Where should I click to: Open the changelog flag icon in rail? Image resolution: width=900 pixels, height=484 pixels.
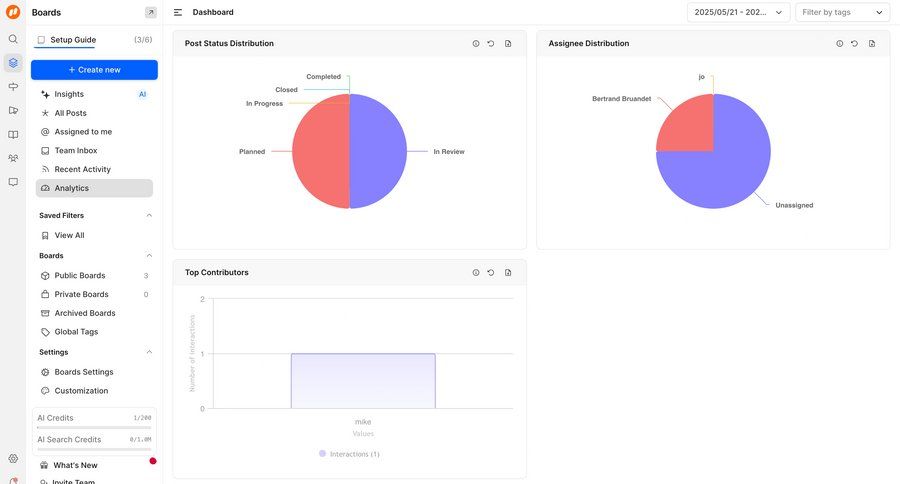pos(13,110)
